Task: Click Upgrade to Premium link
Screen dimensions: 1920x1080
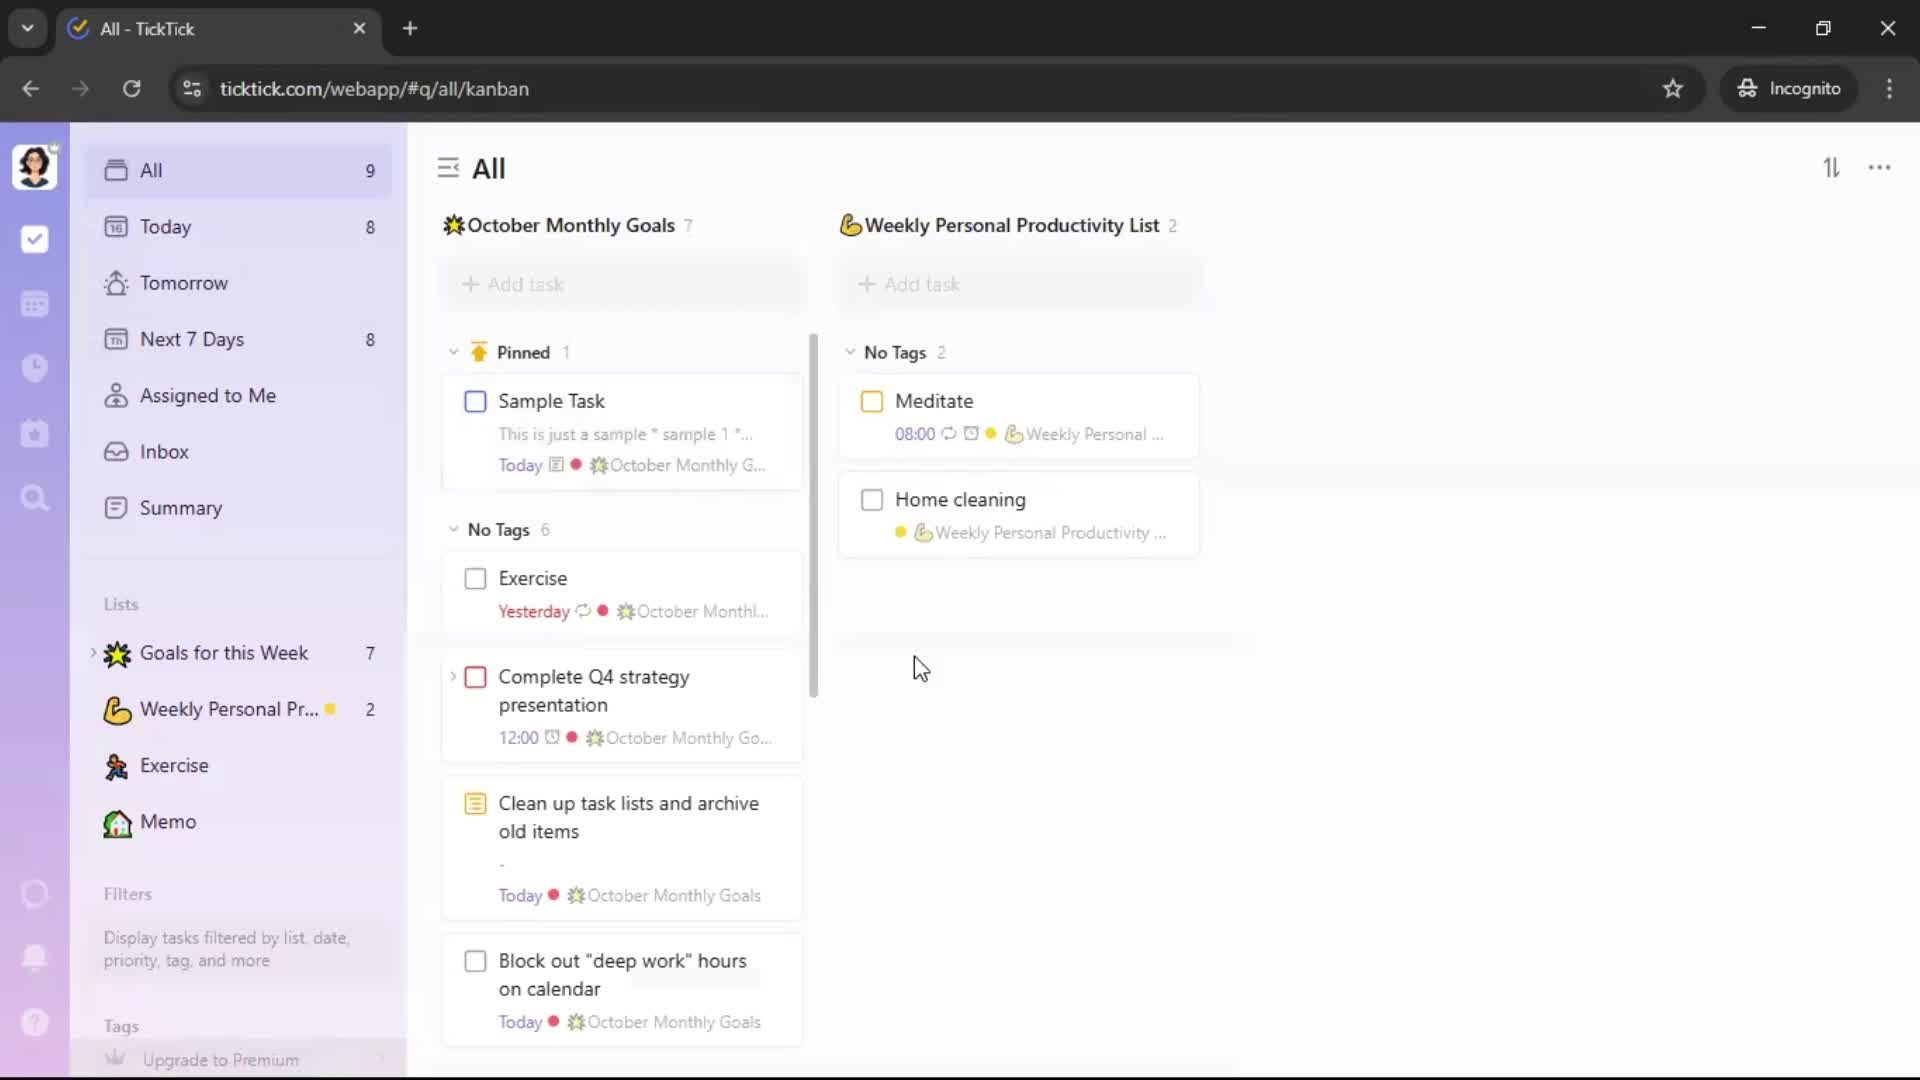Action: click(220, 1060)
